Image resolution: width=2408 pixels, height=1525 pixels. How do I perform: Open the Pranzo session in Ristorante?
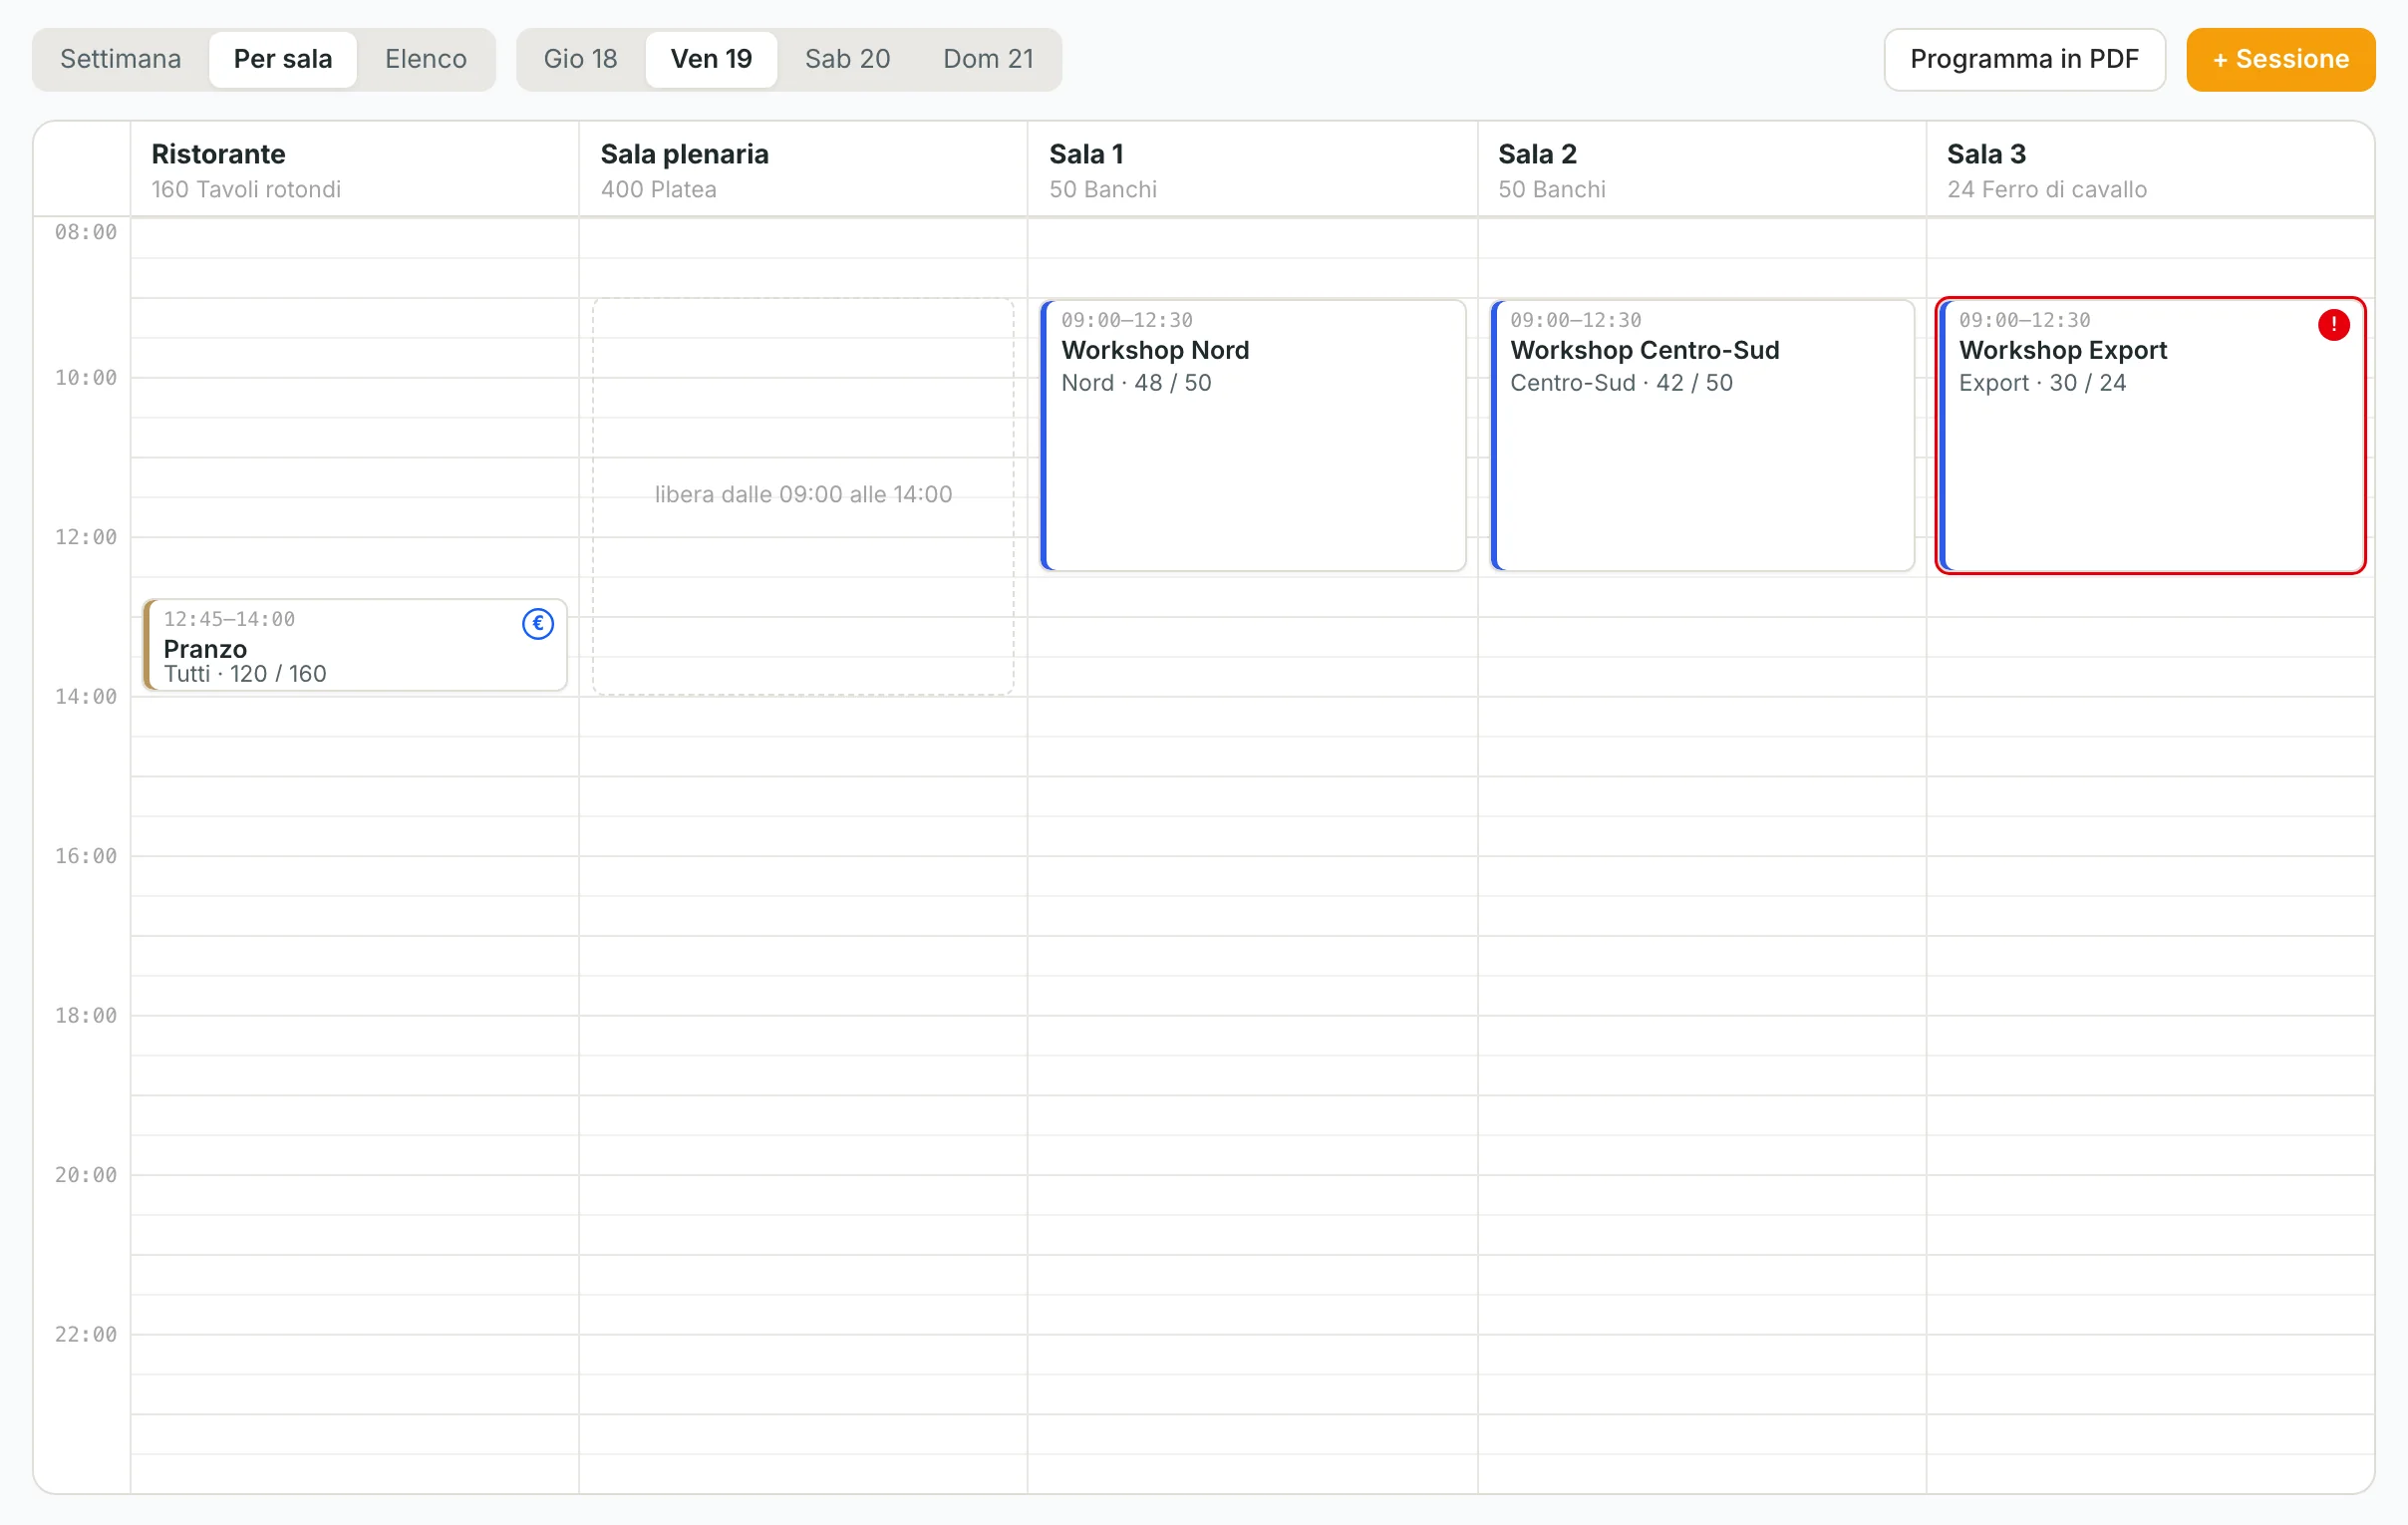355,645
